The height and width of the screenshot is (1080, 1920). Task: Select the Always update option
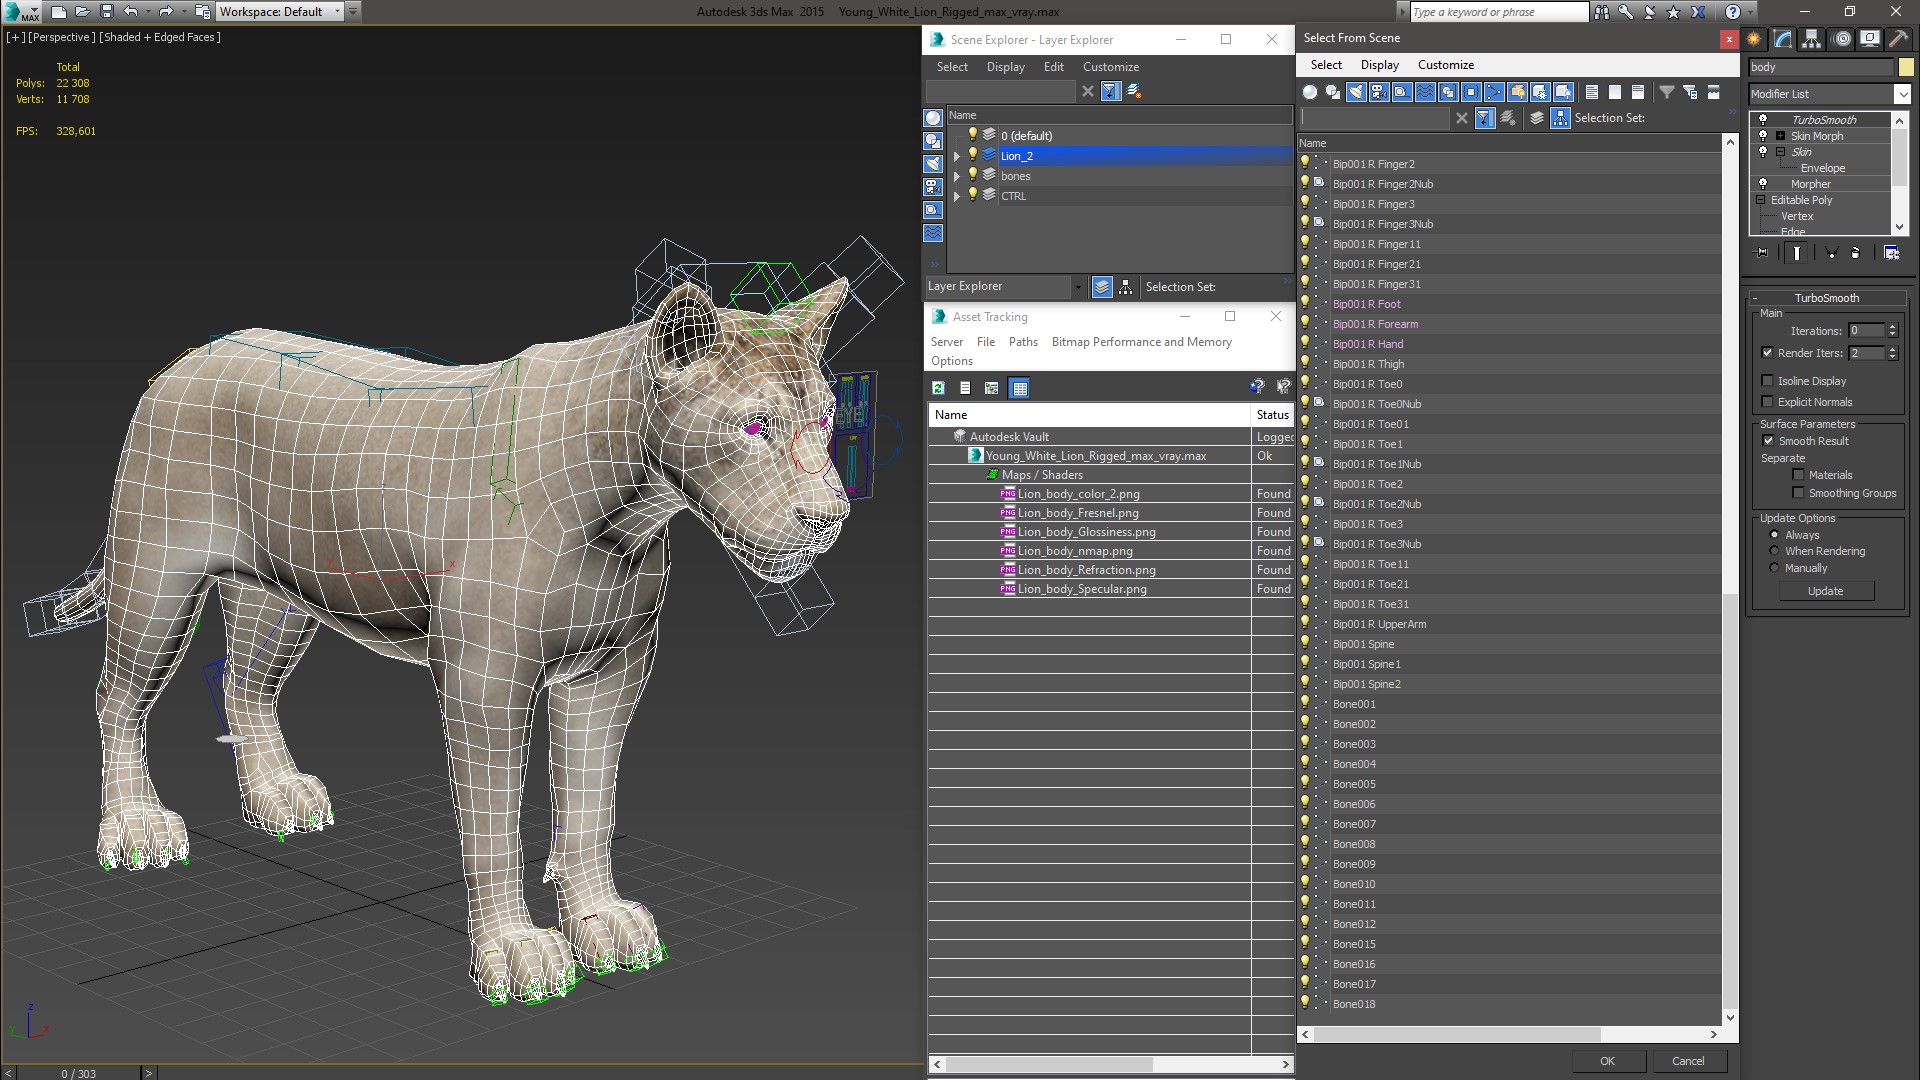click(1774, 535)
